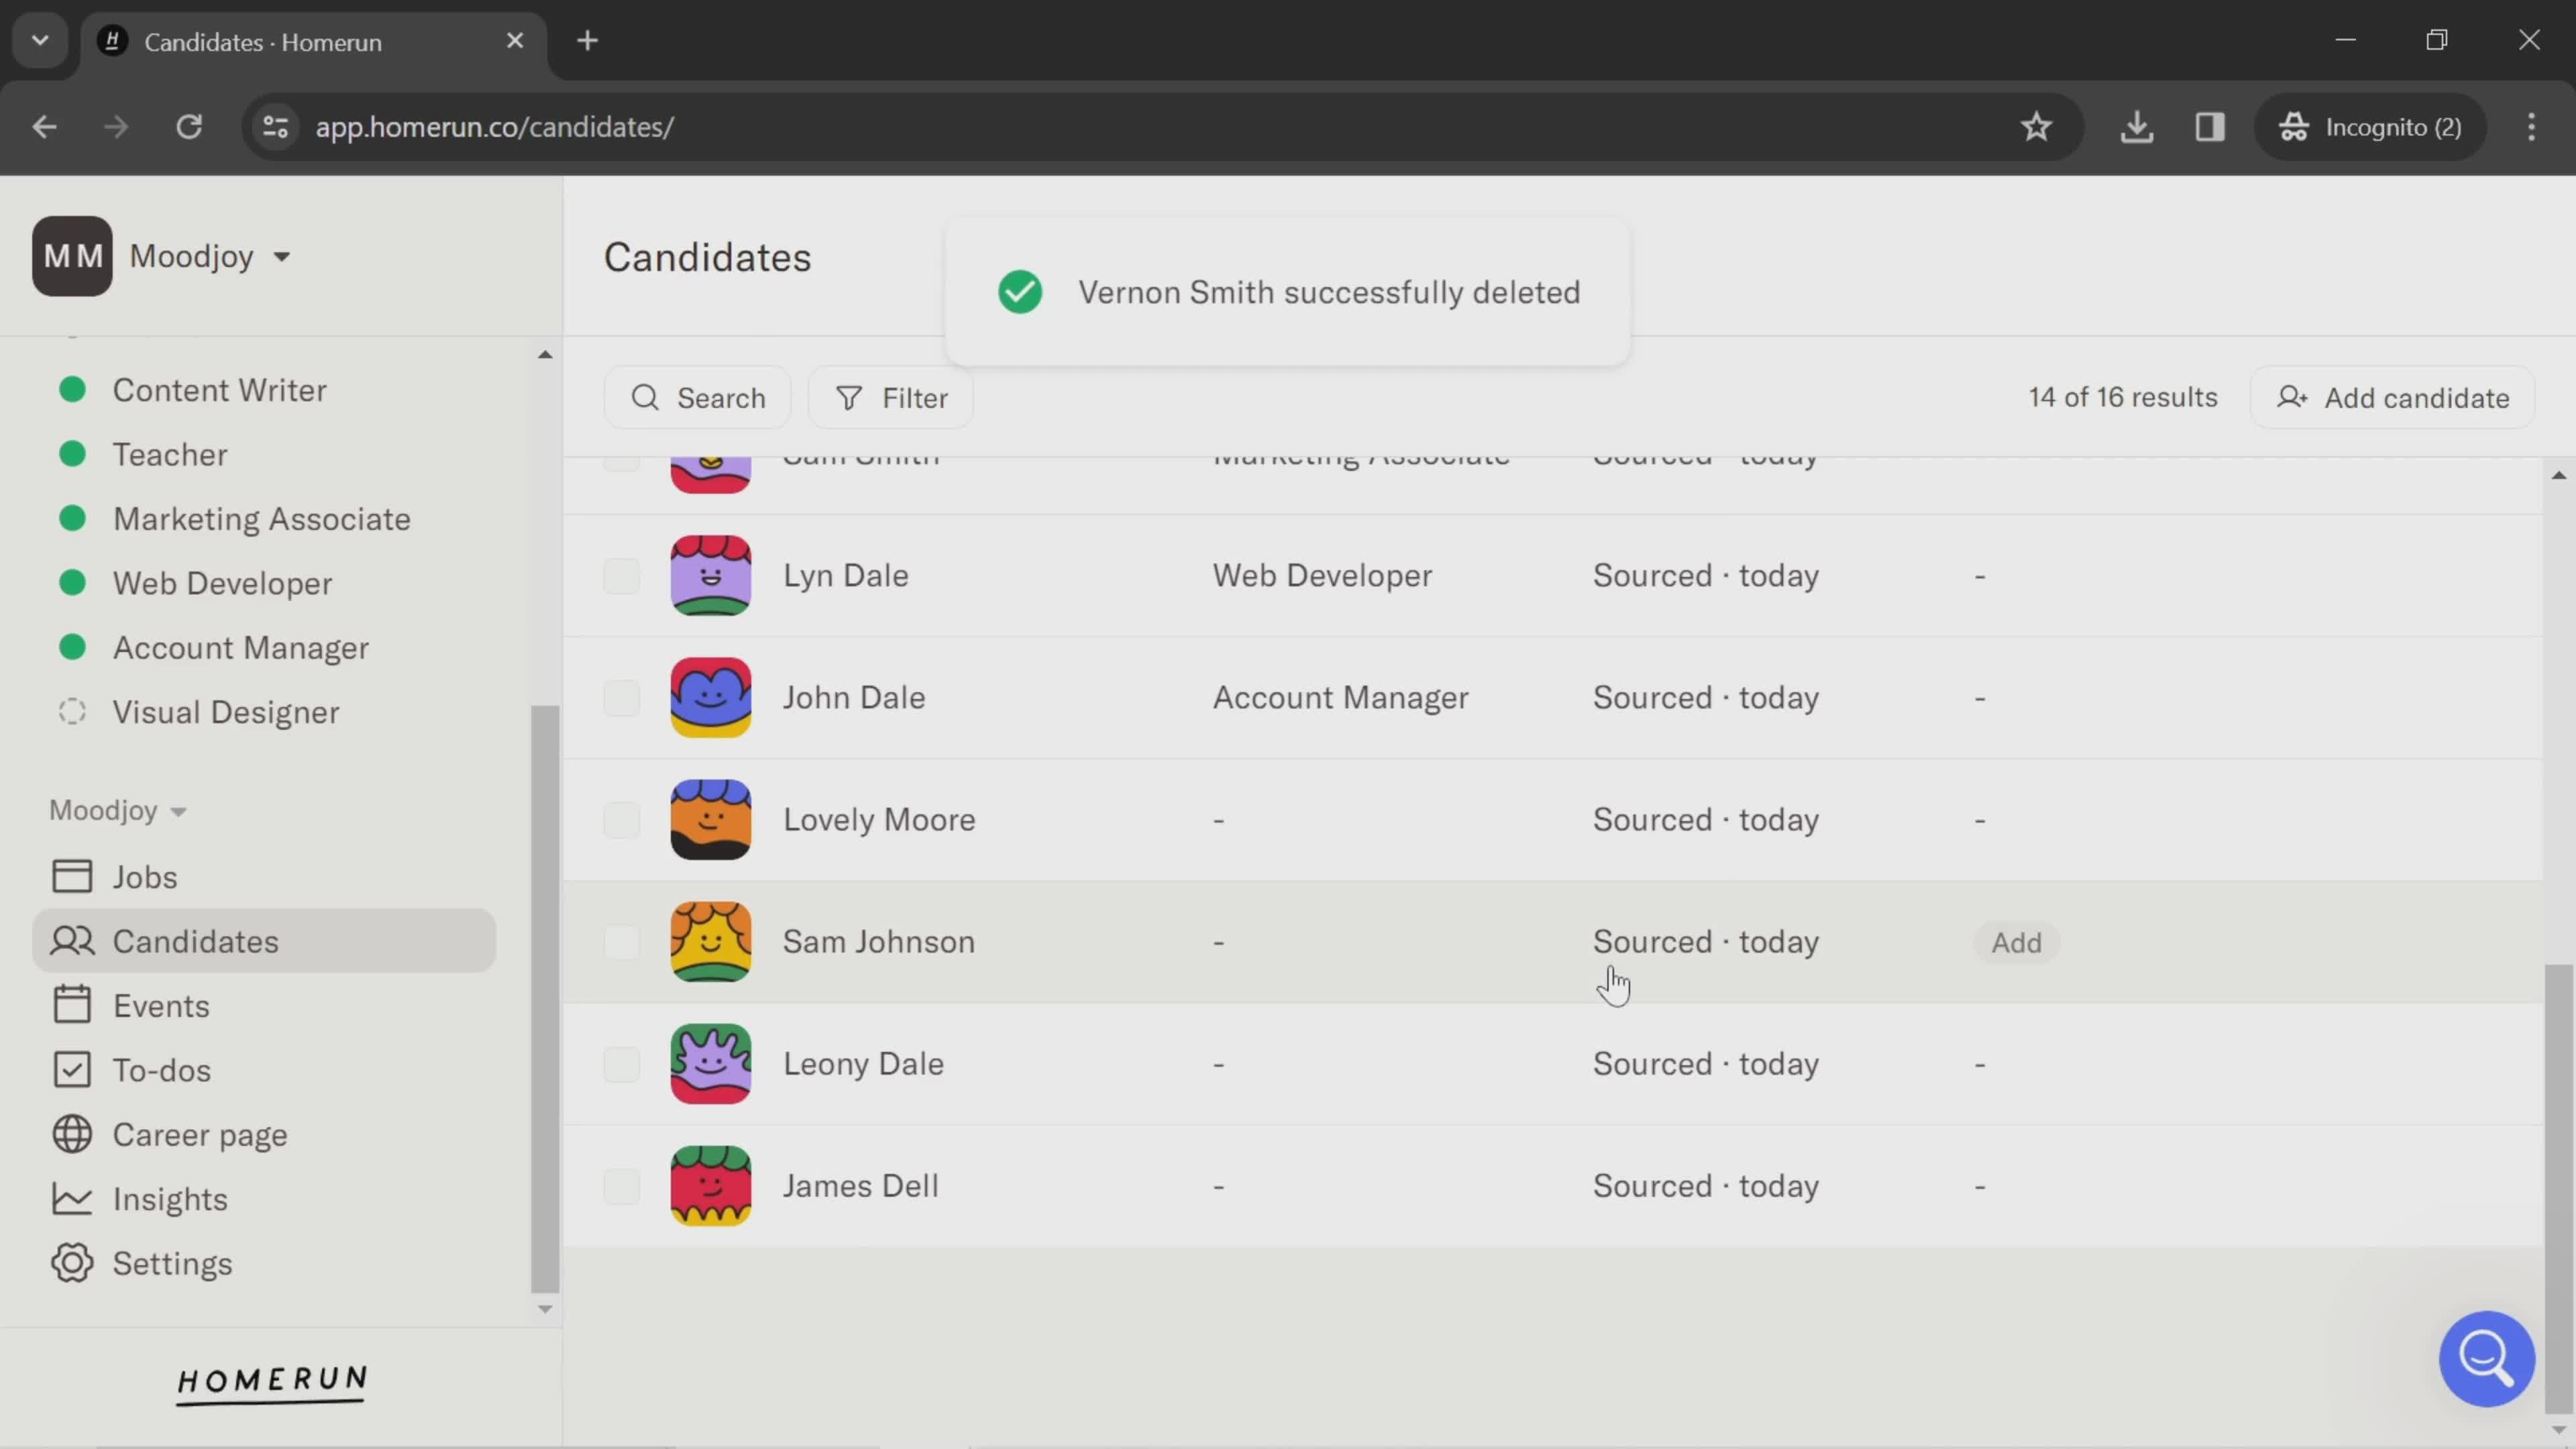Click the green success checkmark in notification
This screenshot has height=1449, width=2576.
1020,292
